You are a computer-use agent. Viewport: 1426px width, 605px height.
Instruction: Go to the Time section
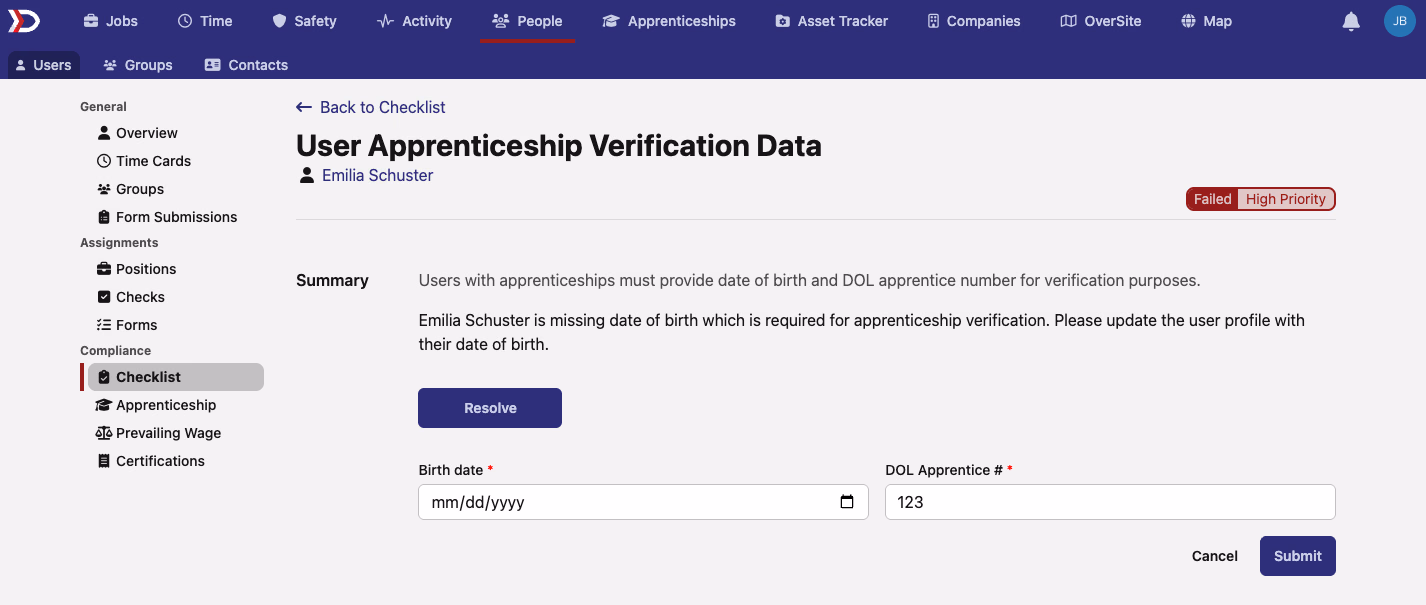[x=205, y=21]
